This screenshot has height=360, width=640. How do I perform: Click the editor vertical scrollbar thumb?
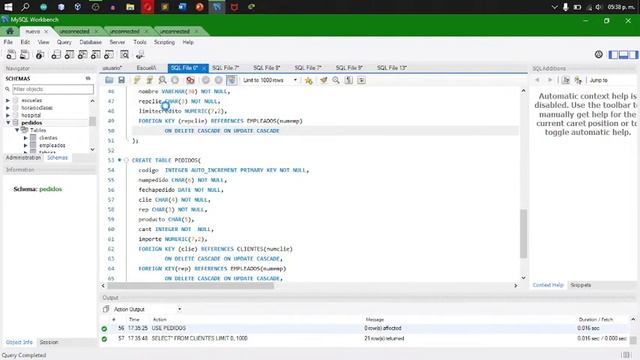coord(524,233)
